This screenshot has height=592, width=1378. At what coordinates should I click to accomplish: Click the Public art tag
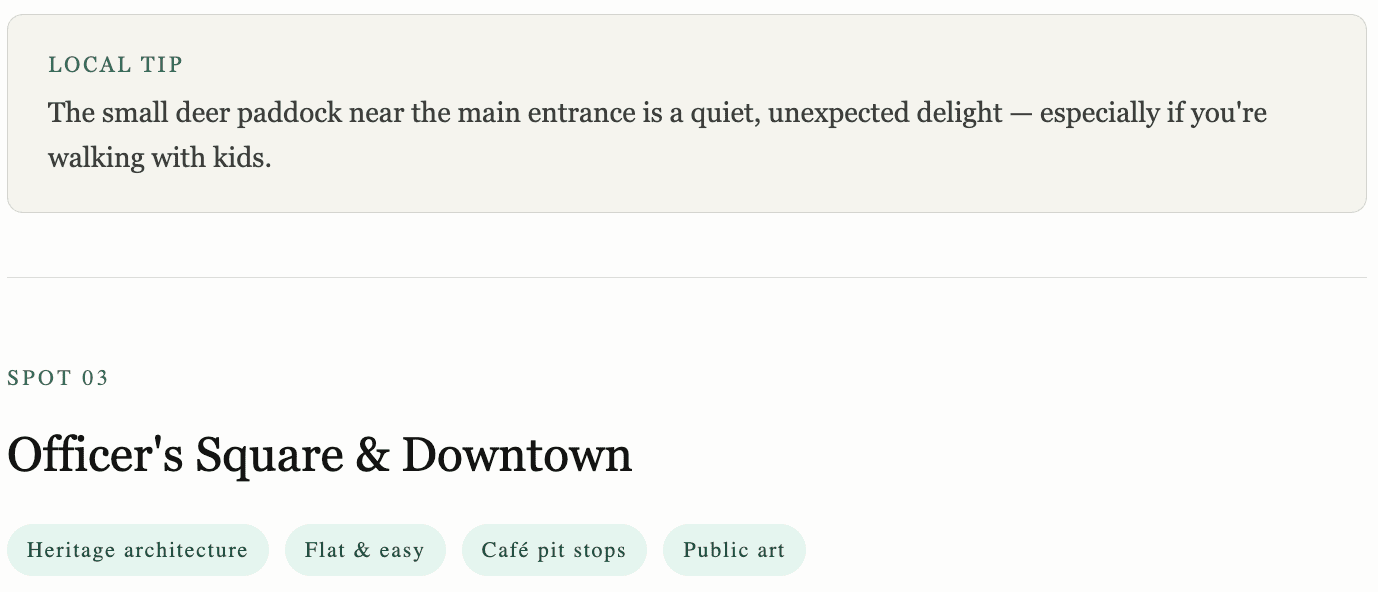point(733,550)
